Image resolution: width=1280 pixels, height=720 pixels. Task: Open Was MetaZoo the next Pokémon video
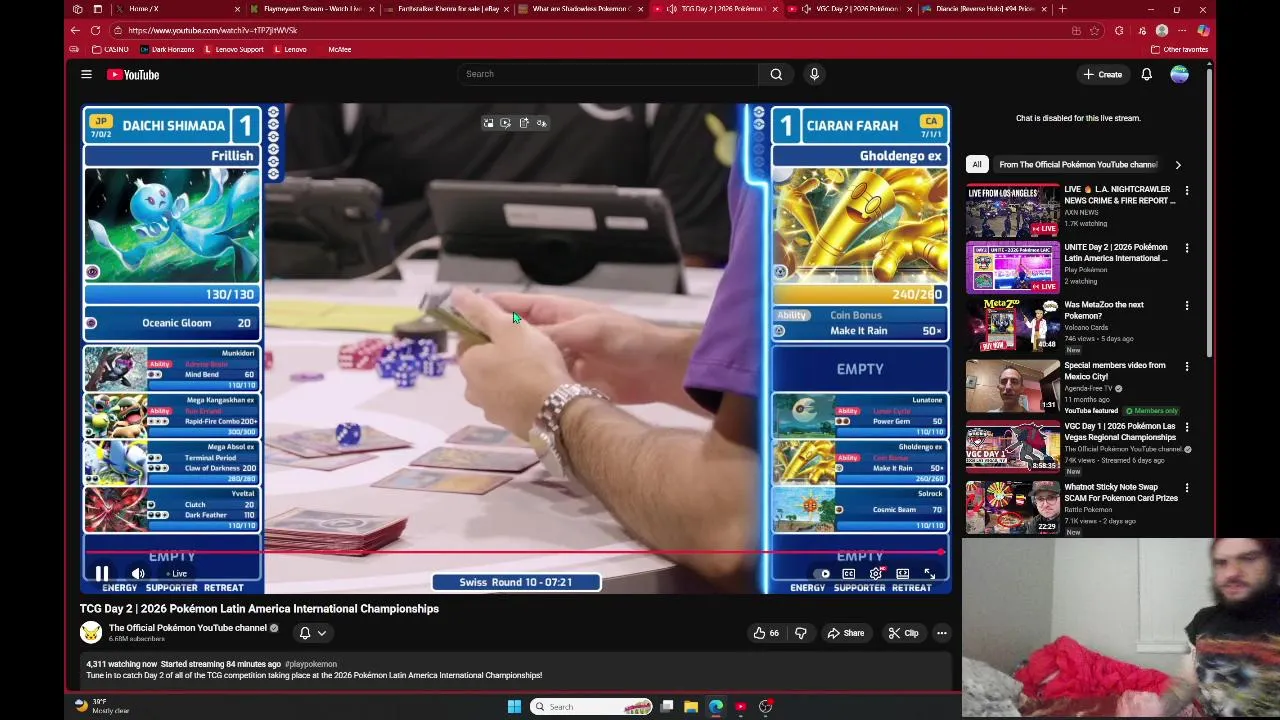(1104, 310)
